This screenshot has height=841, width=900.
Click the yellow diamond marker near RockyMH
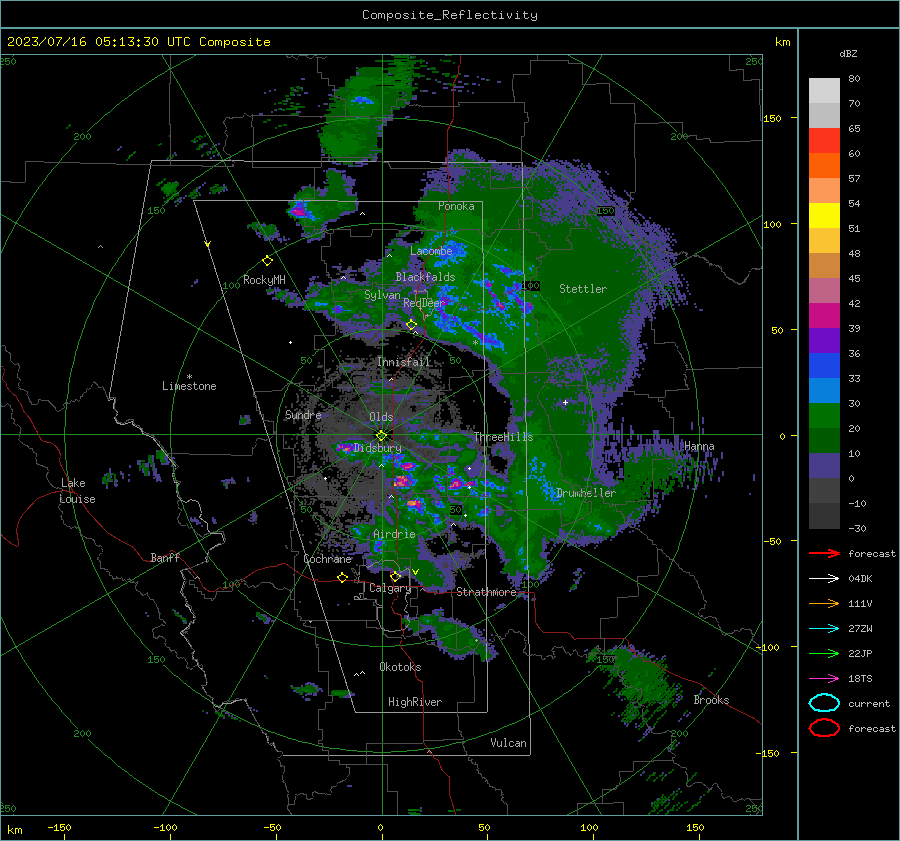[x=267, y=261]
